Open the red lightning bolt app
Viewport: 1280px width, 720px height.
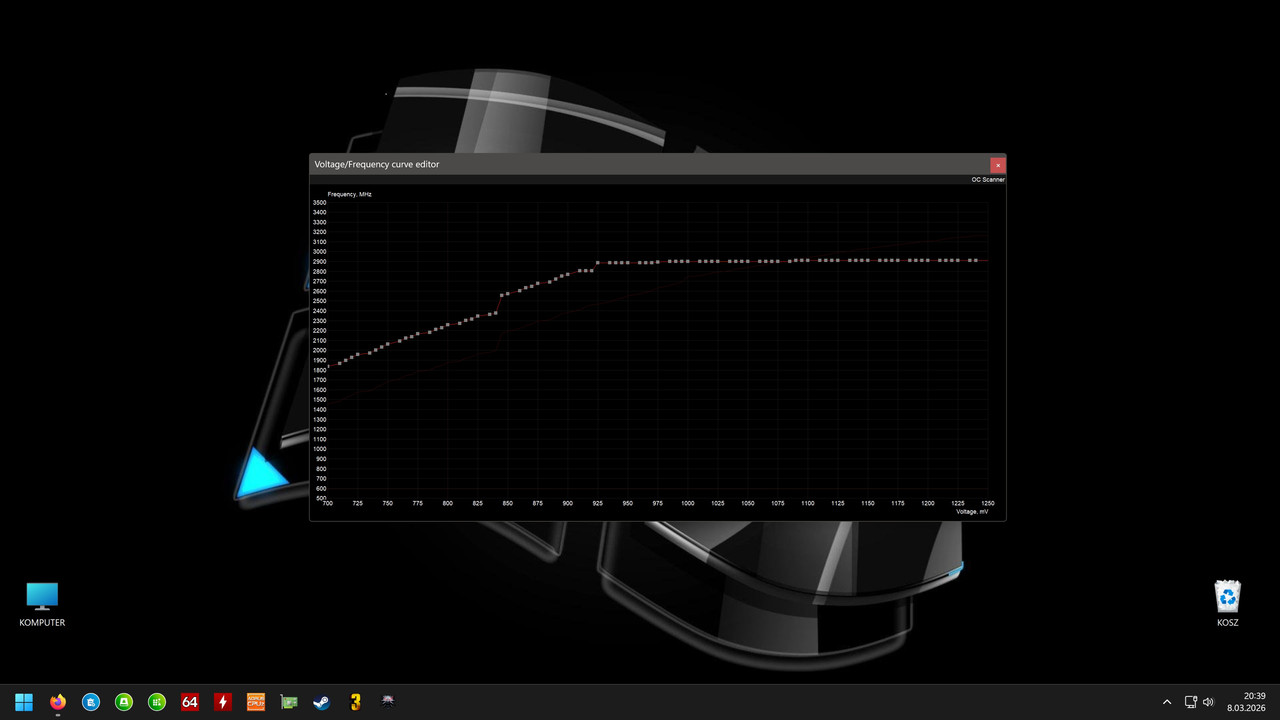click(222, 702)
